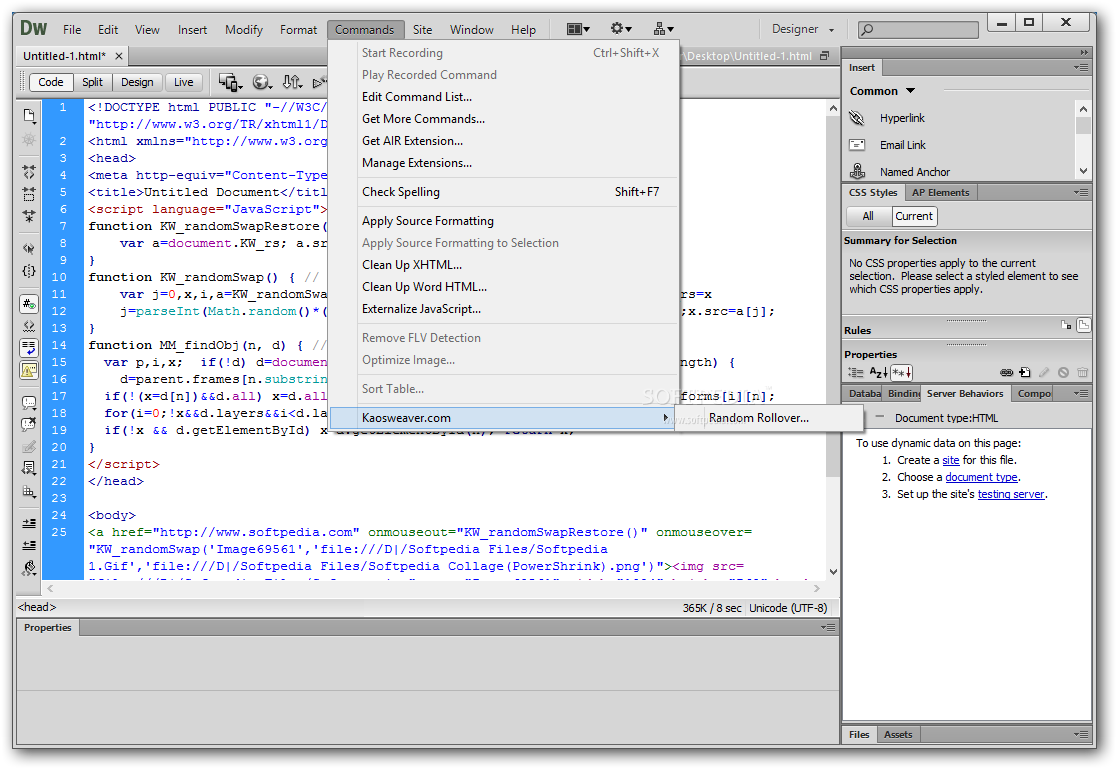Switch to Split view button
1117x769 pixels.
(x=92, y=82)
